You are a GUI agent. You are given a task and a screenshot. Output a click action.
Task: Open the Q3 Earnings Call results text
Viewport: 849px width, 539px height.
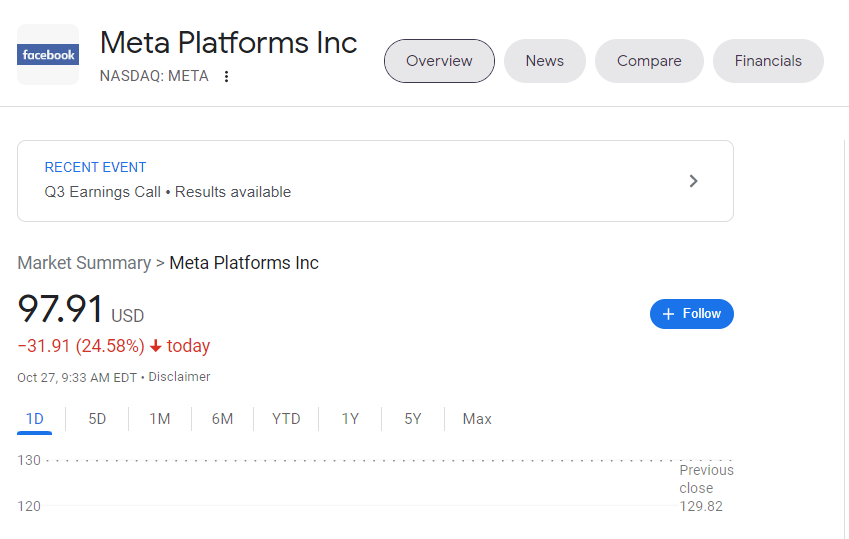[x=168, y=192]
